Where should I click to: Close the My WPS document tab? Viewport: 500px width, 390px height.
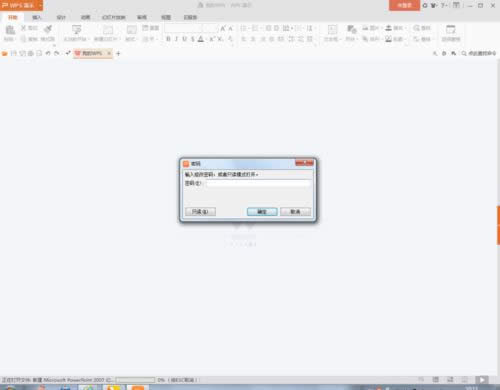tap(109, 53)
